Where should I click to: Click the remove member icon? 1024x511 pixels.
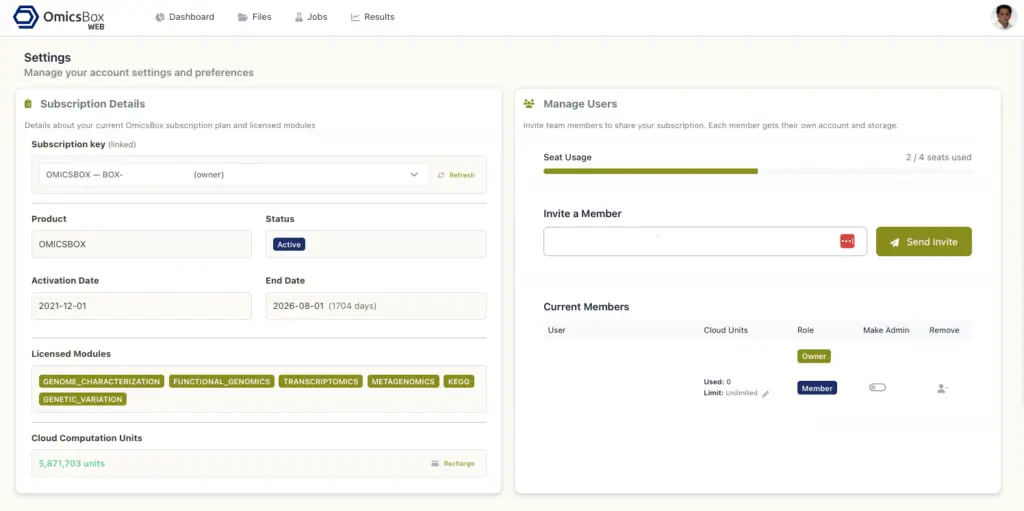(x=942, y=388)
